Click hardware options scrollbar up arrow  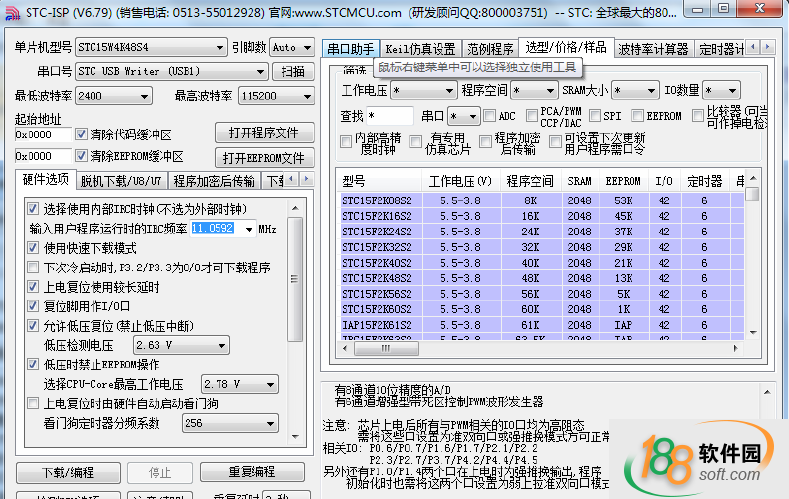pyautogui.click(x=296, y=208)
